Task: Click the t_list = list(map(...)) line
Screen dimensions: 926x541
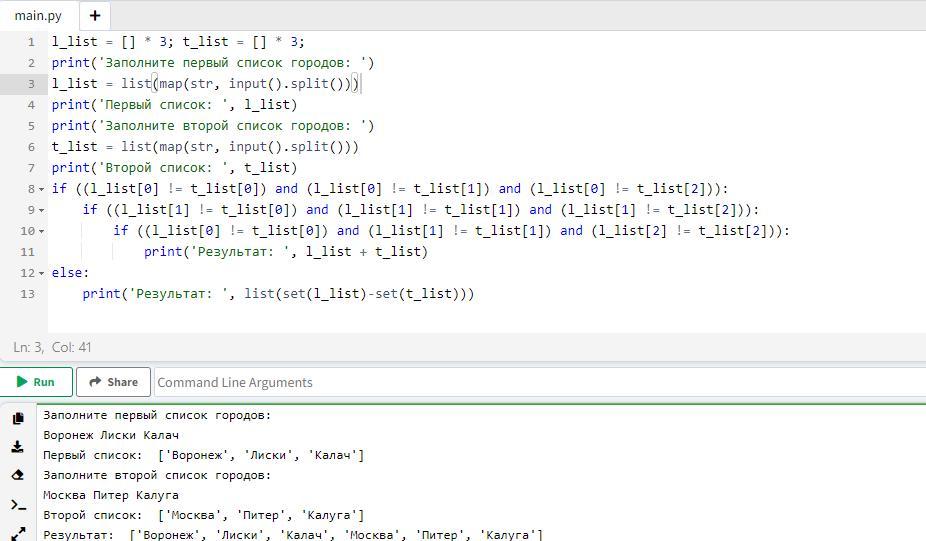Action: point(205,146)
